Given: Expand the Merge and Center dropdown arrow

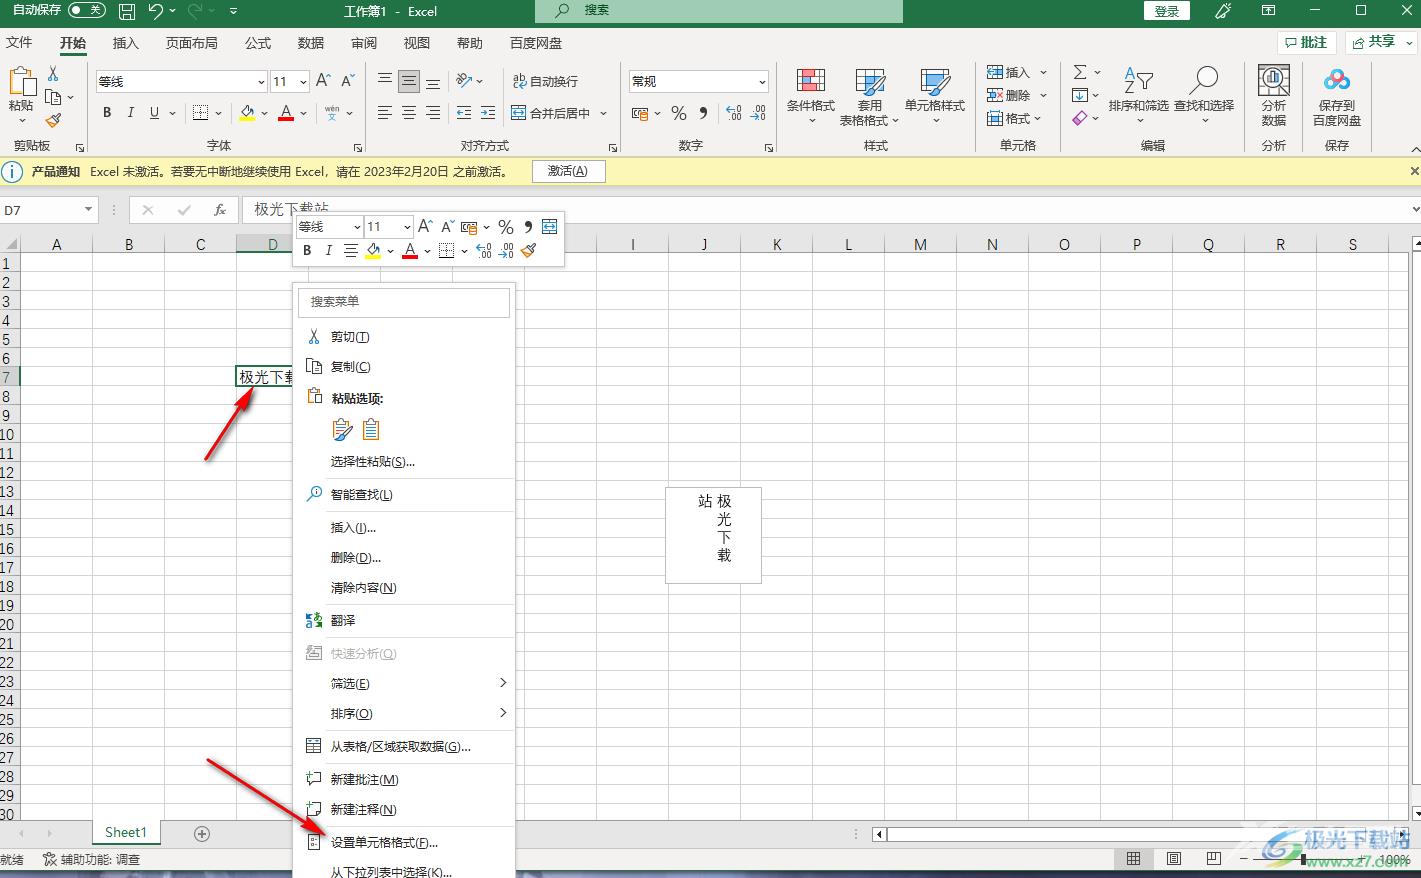Looking at the screenshot, I should point(604,113).
